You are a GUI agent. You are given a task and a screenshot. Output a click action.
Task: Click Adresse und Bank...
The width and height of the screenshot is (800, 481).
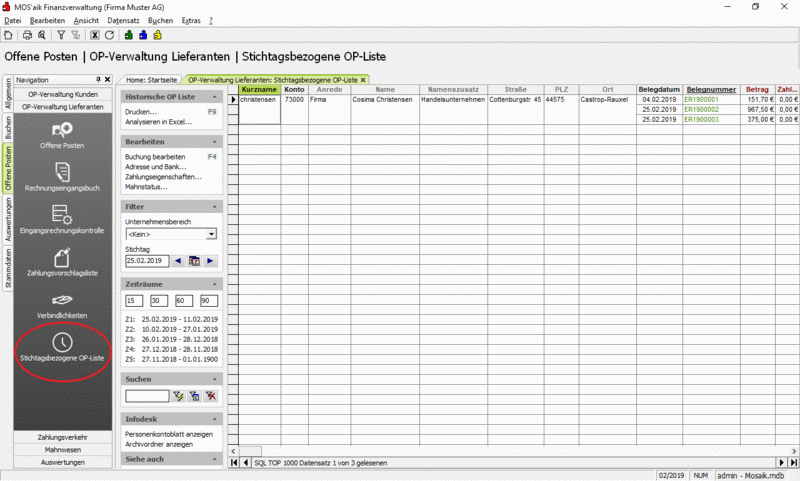point(156,167)
